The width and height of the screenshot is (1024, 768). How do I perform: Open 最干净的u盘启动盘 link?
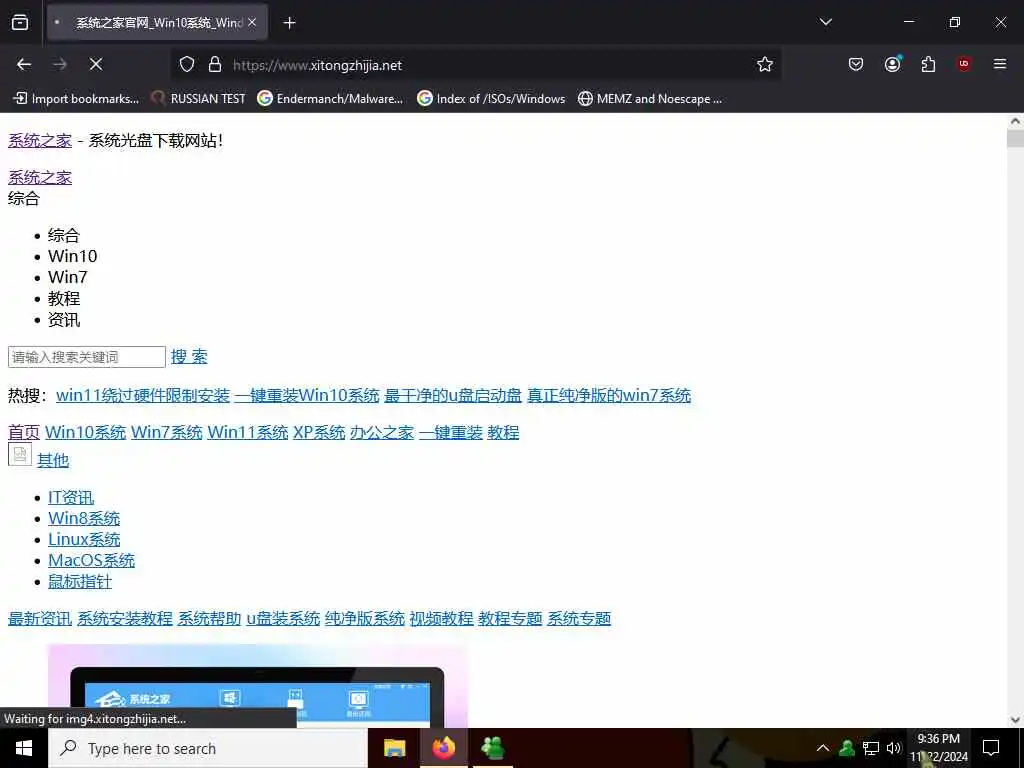453,395
